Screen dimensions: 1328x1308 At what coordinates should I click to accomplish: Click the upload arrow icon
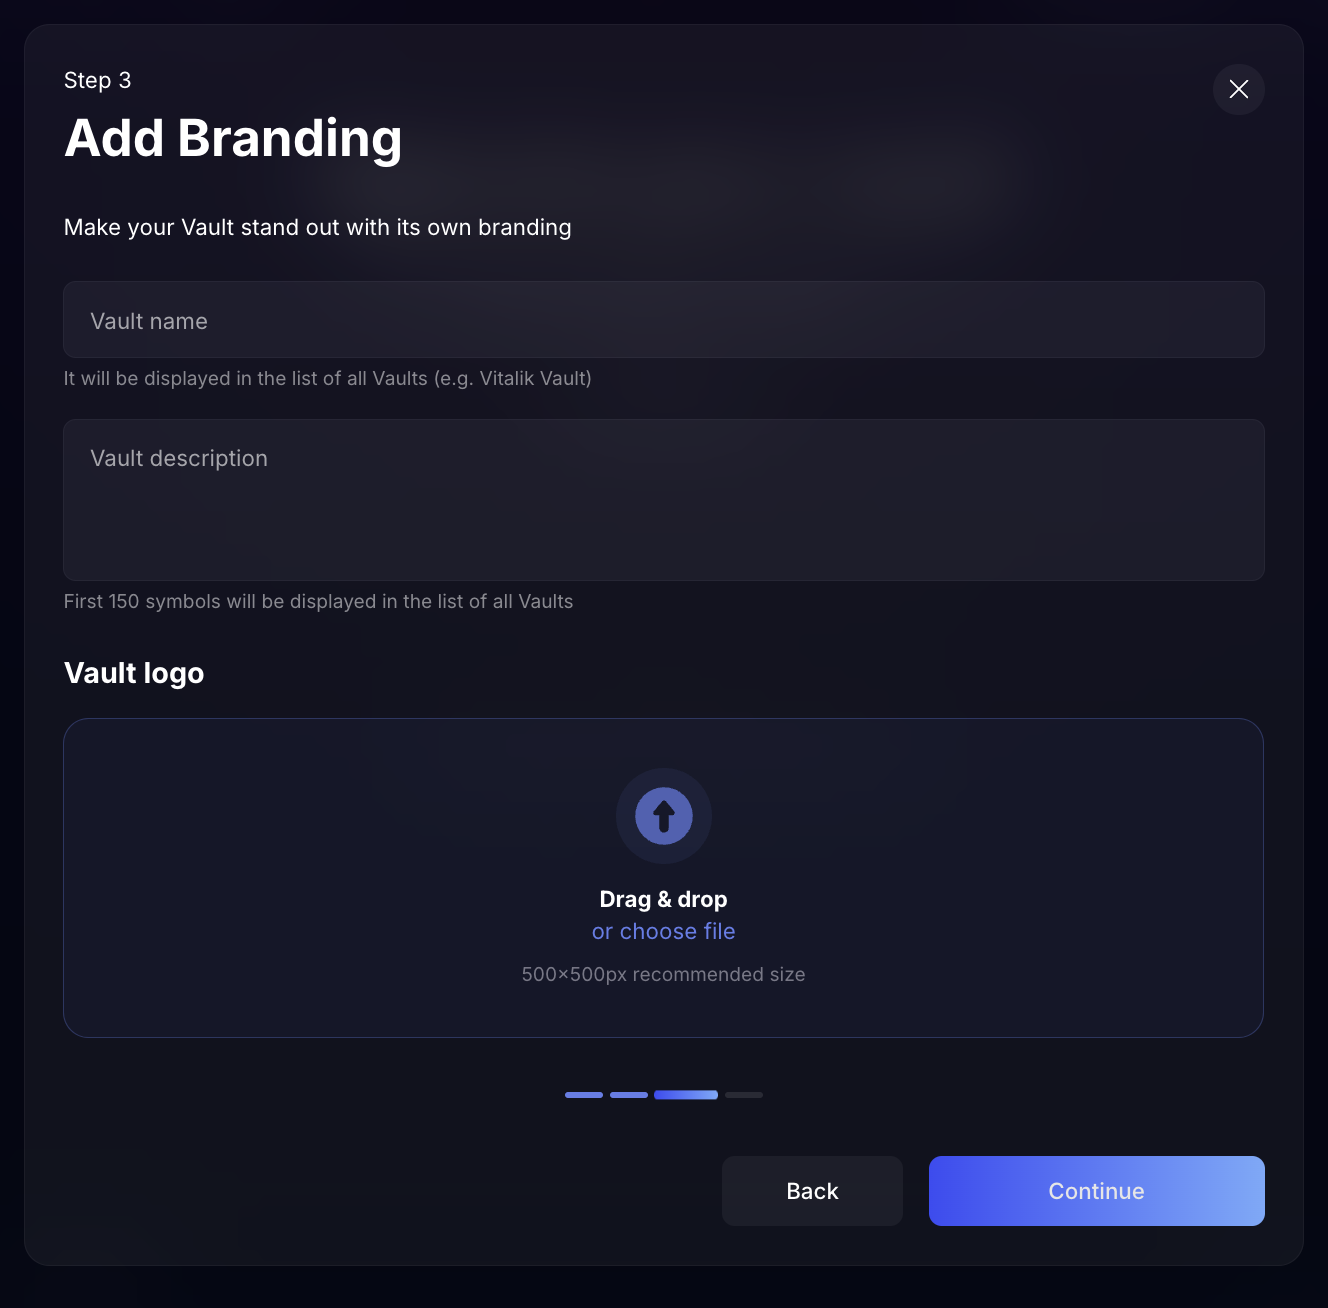click(663, 816)
